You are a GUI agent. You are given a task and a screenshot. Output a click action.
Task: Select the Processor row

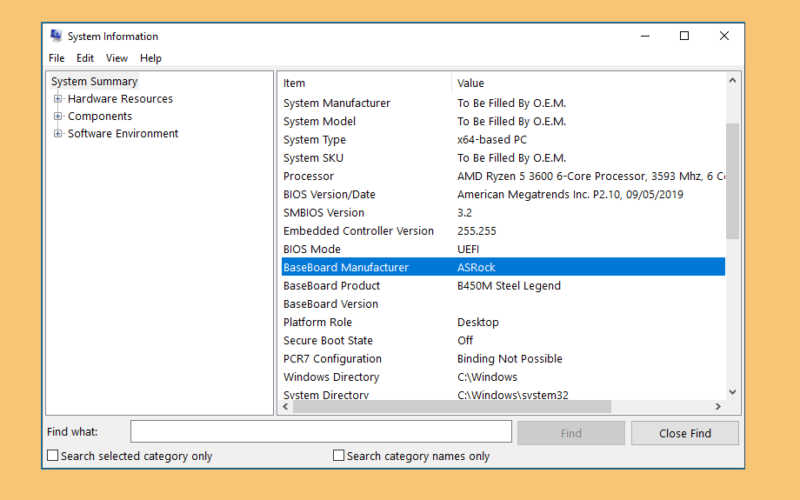pyautogui.click(x=503, y=176)
